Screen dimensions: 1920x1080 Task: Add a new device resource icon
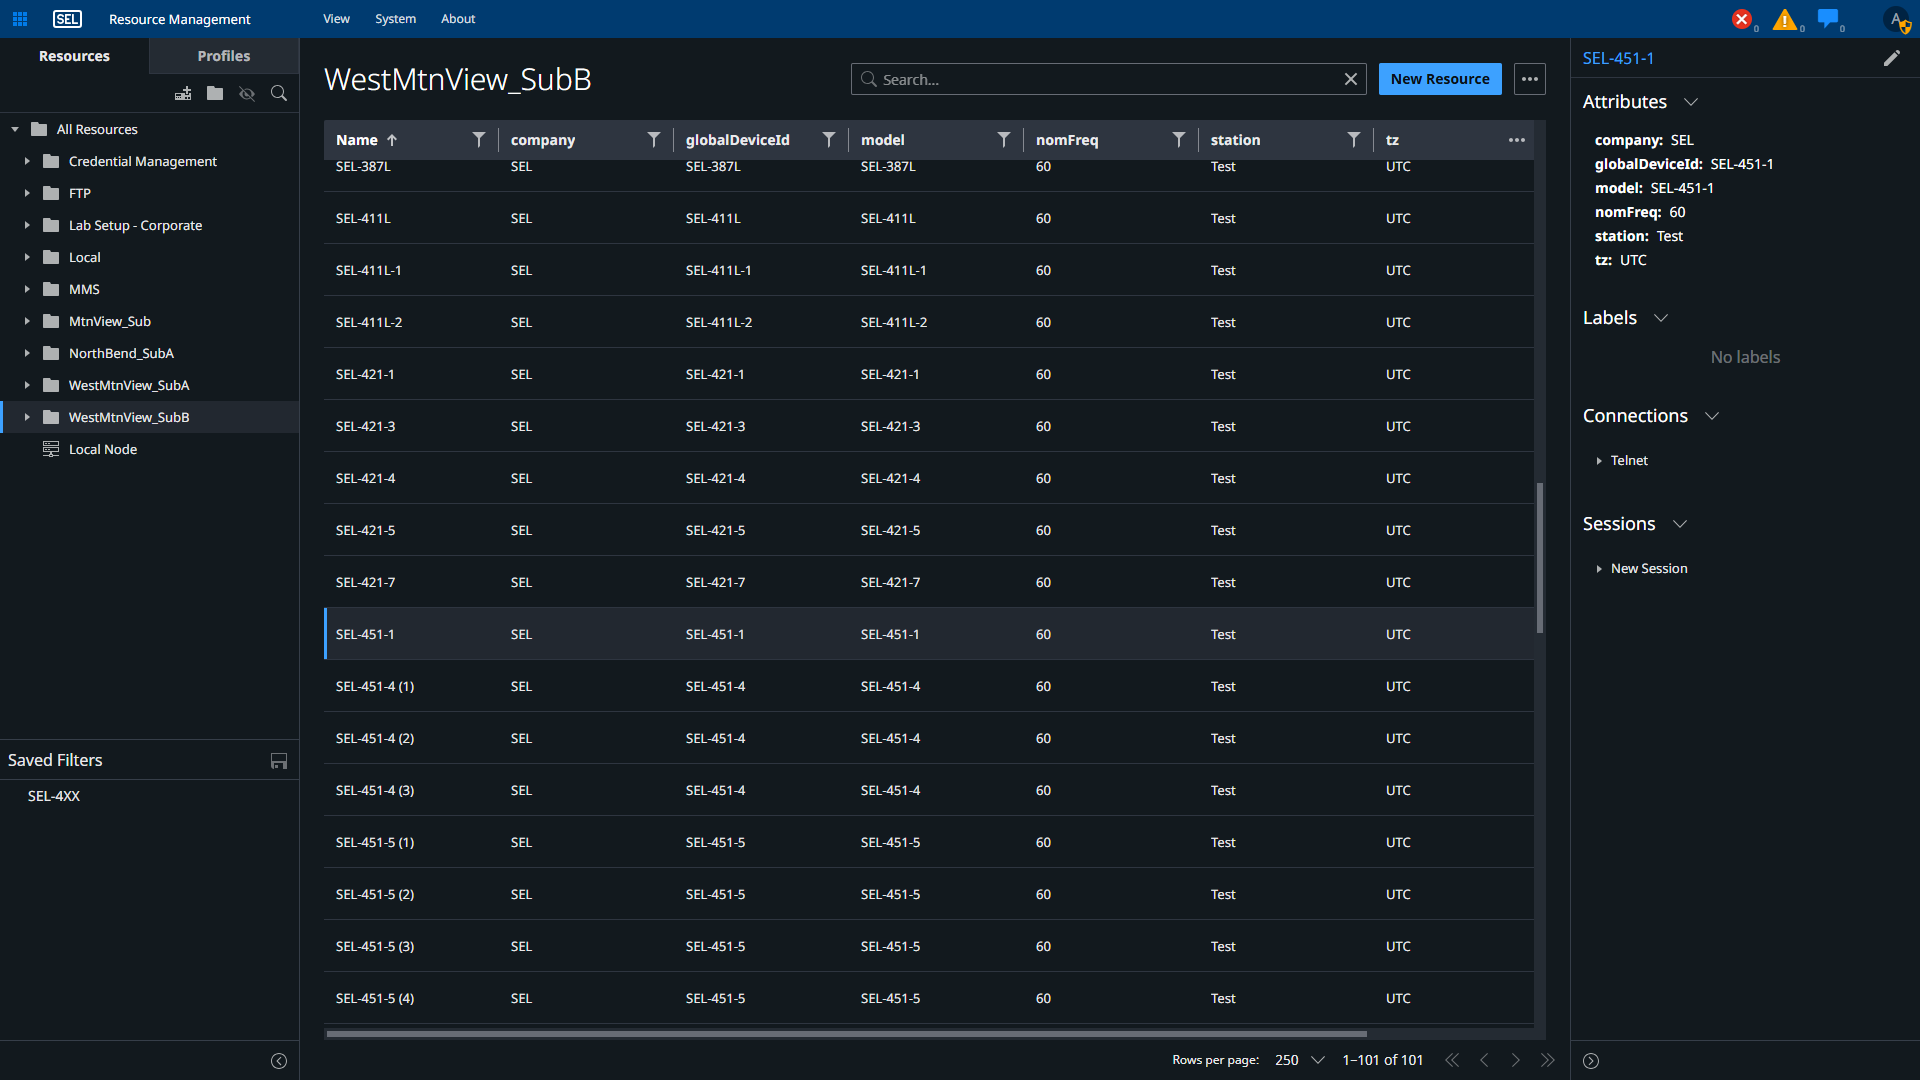click(x=183, y=93)
